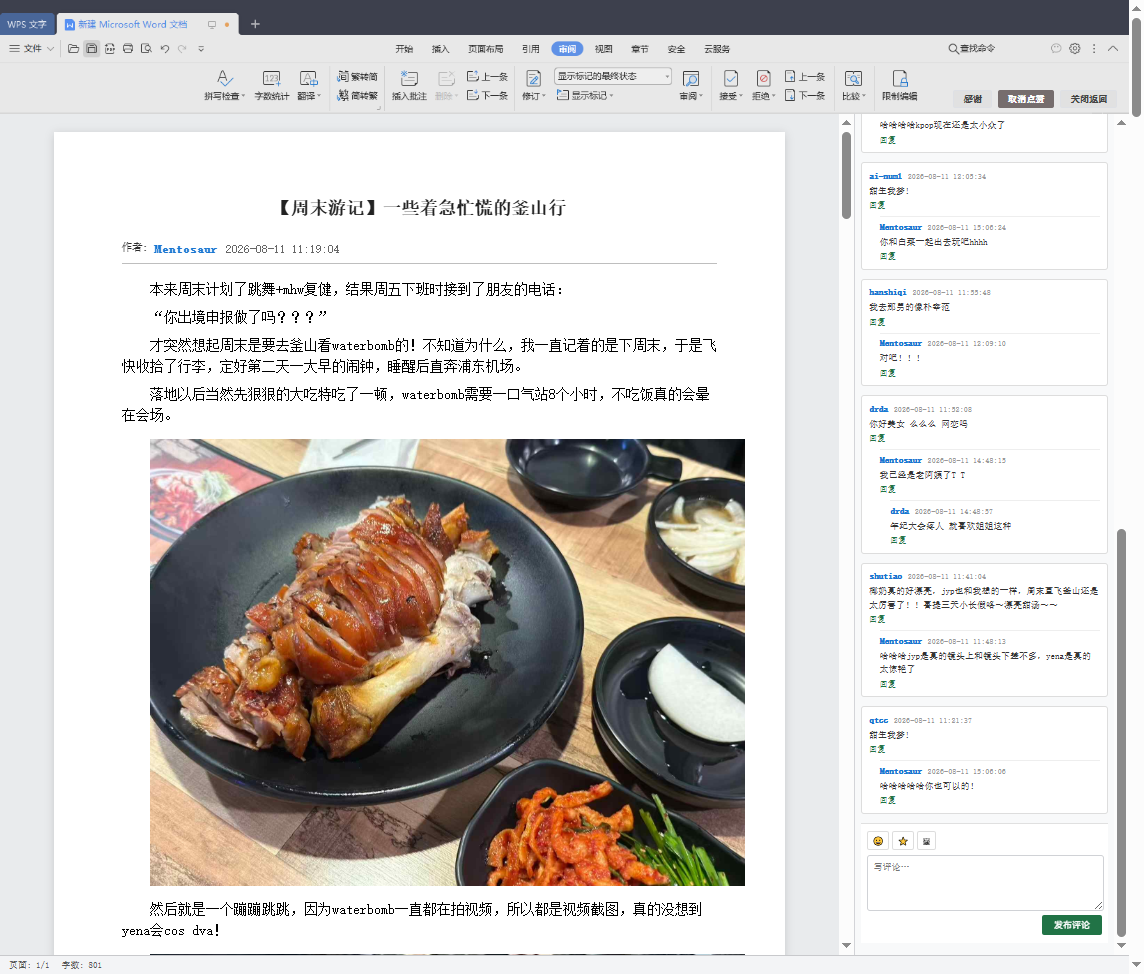The width and height of the screenshot is (1144, 974).
Task: Click the save icon in quick toolbar
Action: pos(91,48)
